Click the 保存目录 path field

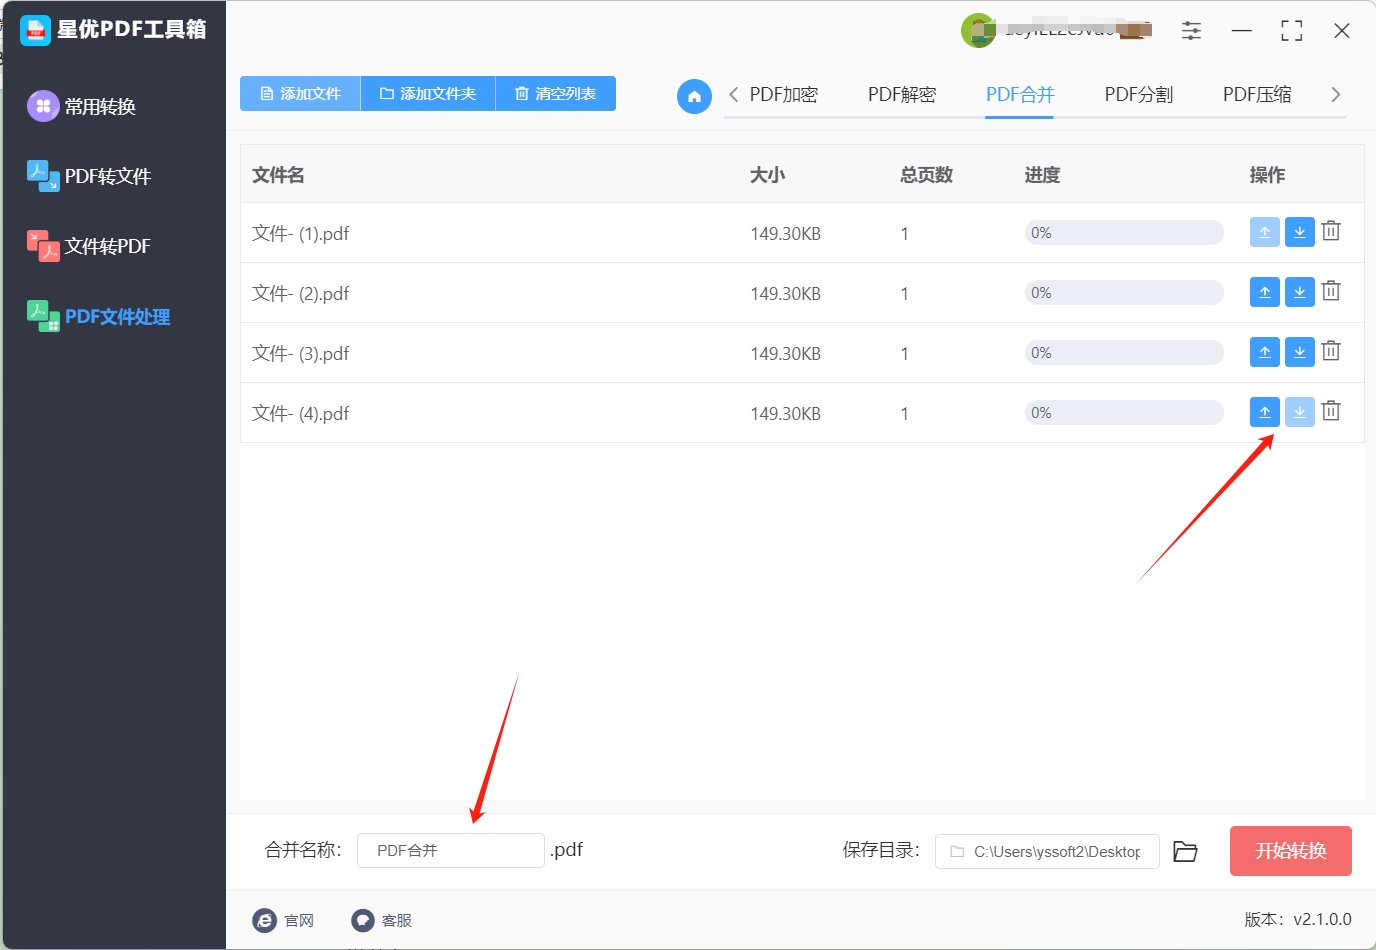click(x=1047, y=851)
